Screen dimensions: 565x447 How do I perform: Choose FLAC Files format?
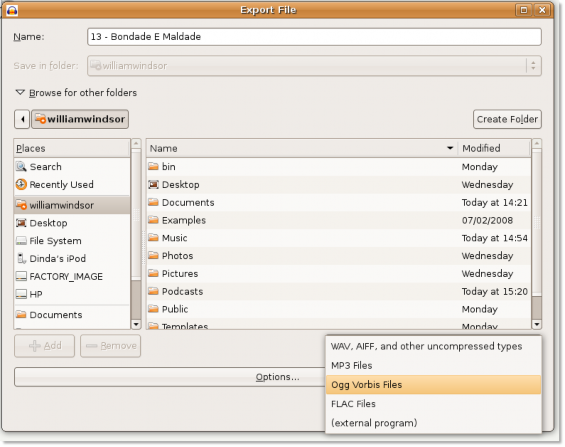(433, 404)
